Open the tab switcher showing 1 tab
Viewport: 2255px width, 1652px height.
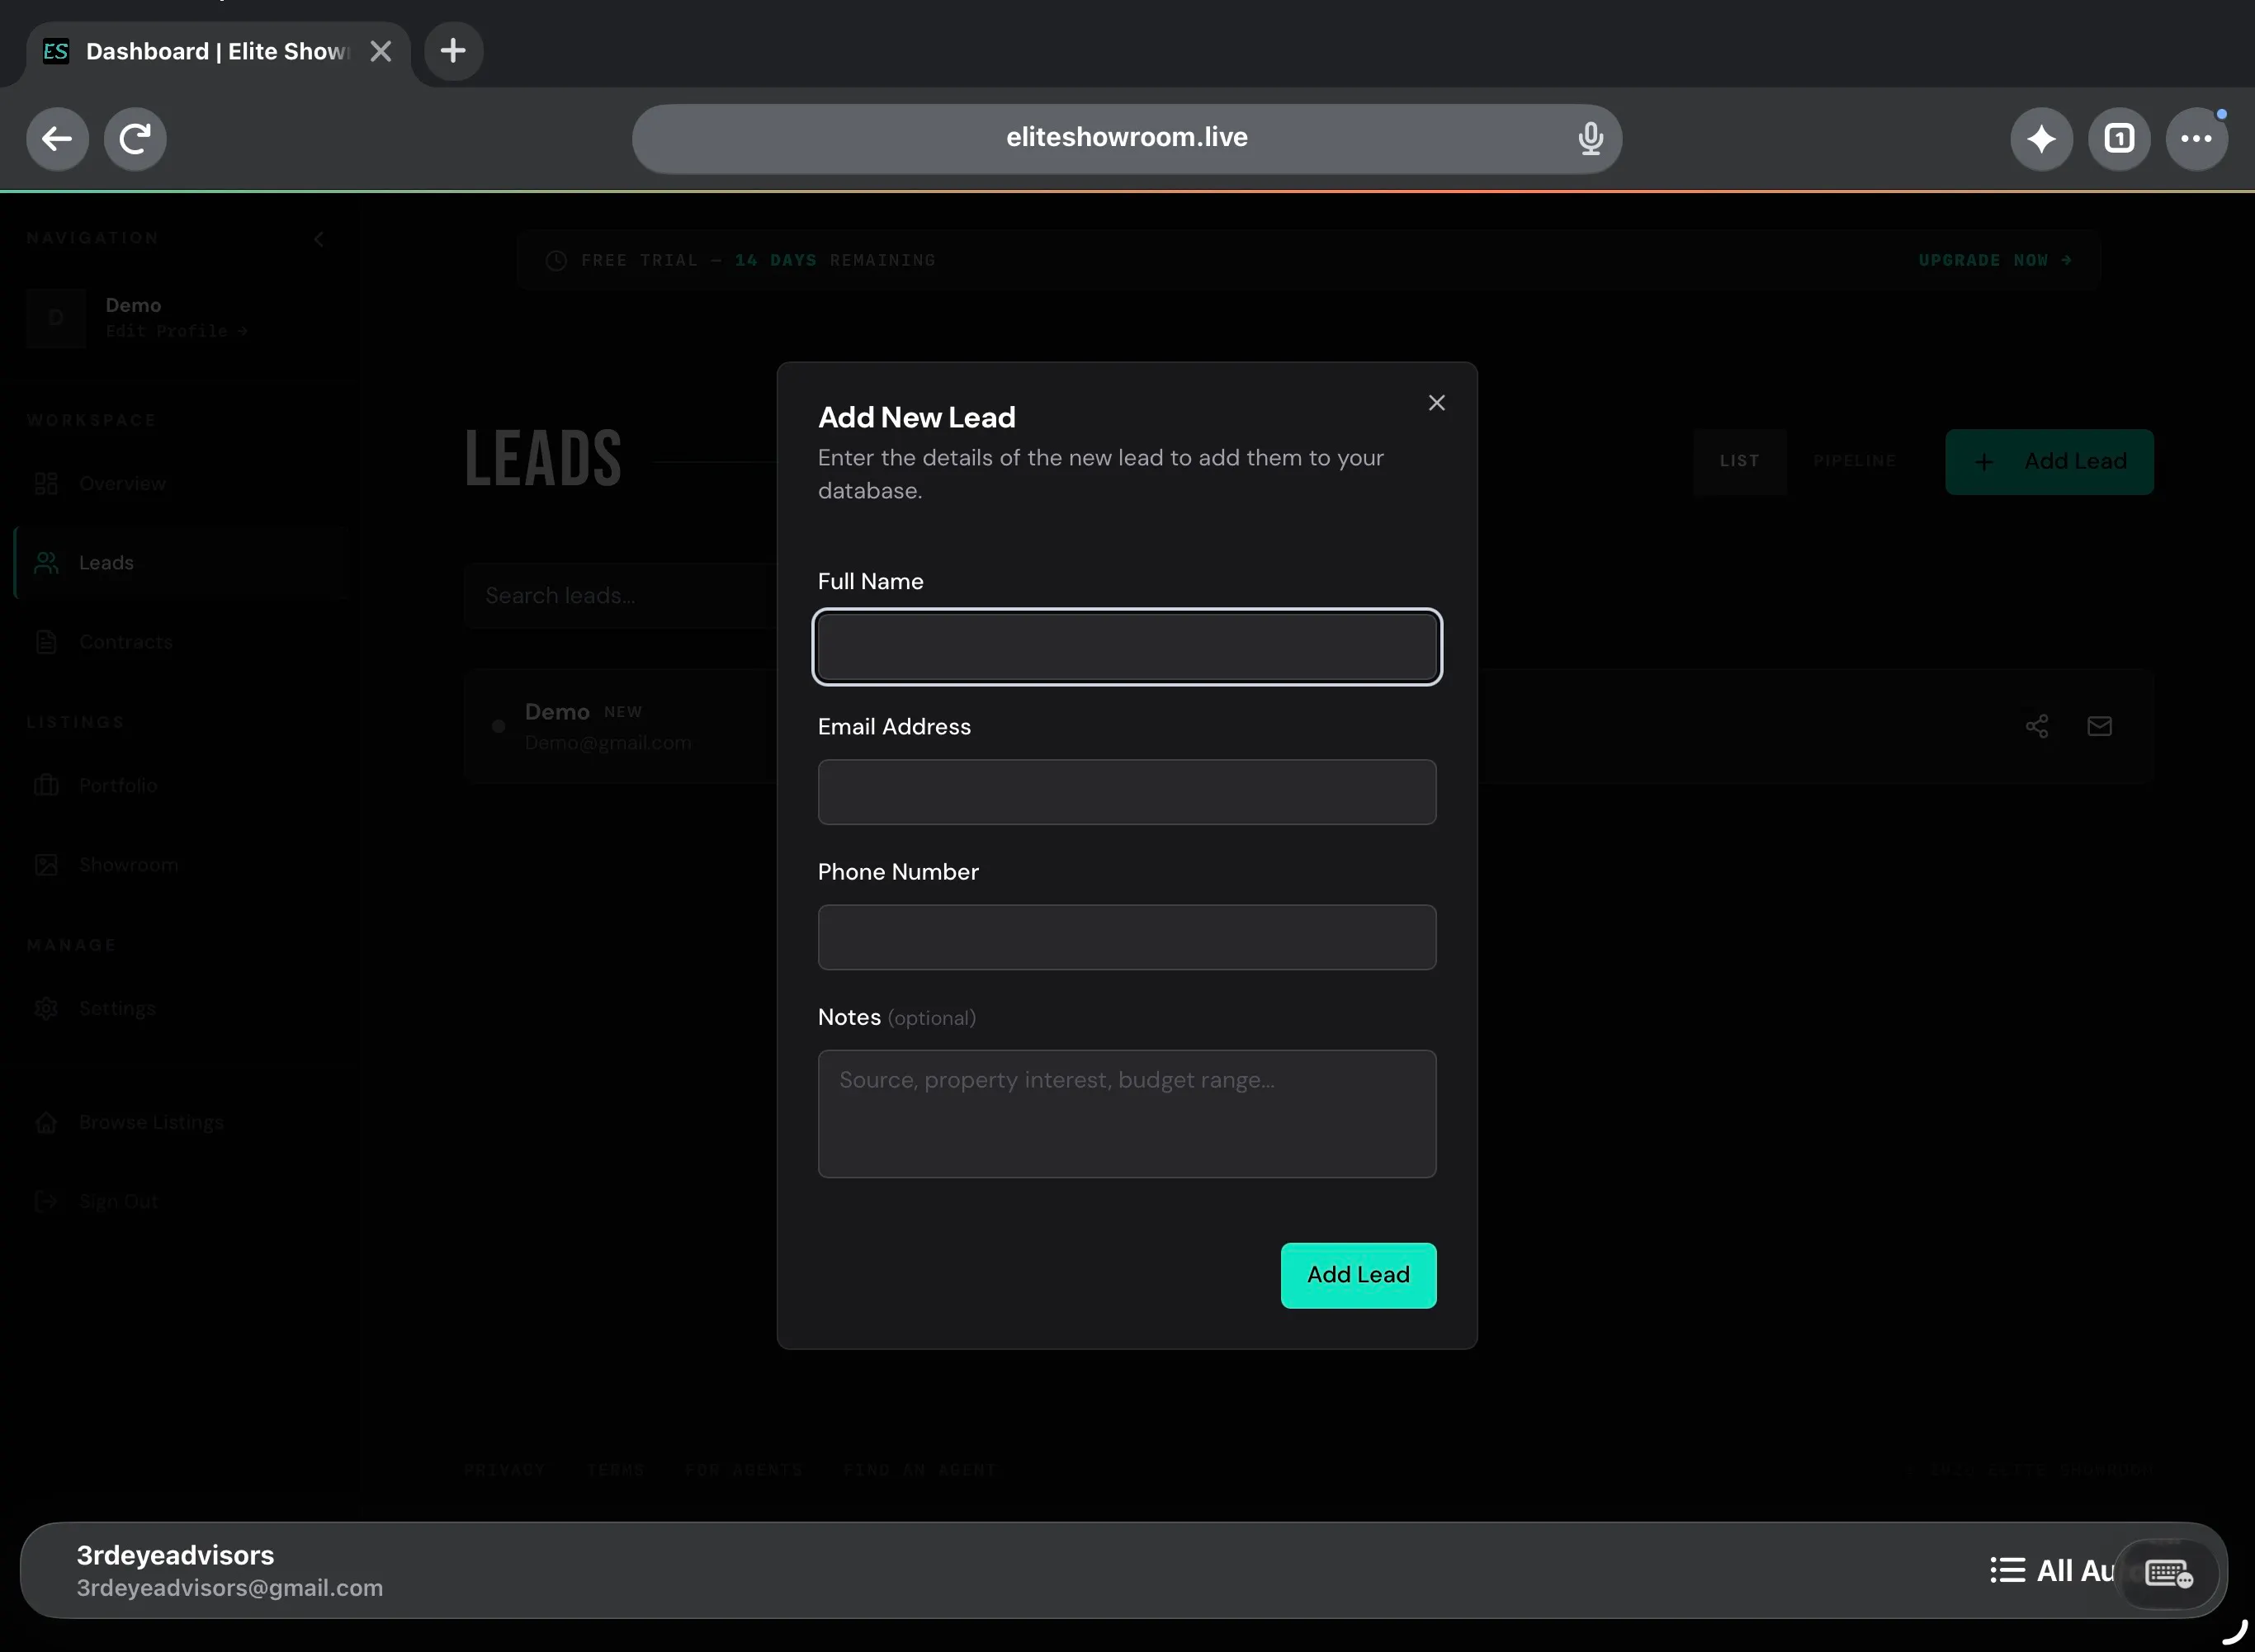pyautogui.click(x=2119, y=138)
